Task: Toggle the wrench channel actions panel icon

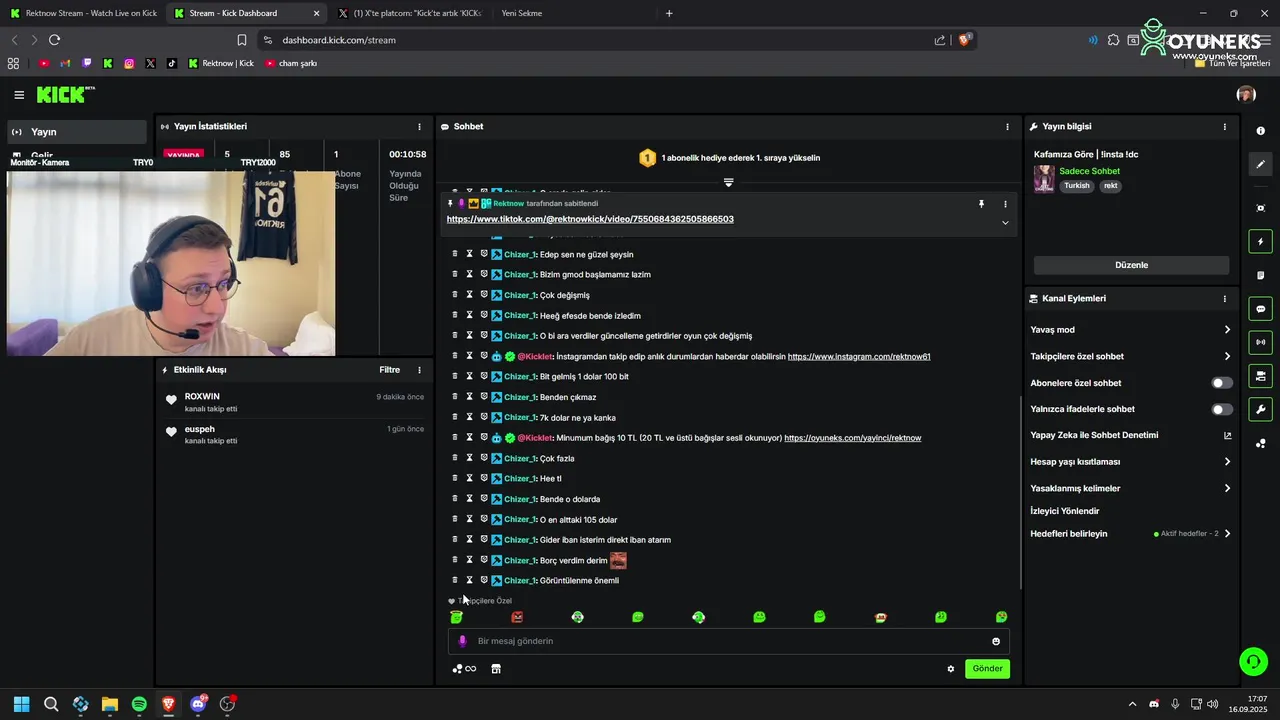Action: [x=1260, y=409]
